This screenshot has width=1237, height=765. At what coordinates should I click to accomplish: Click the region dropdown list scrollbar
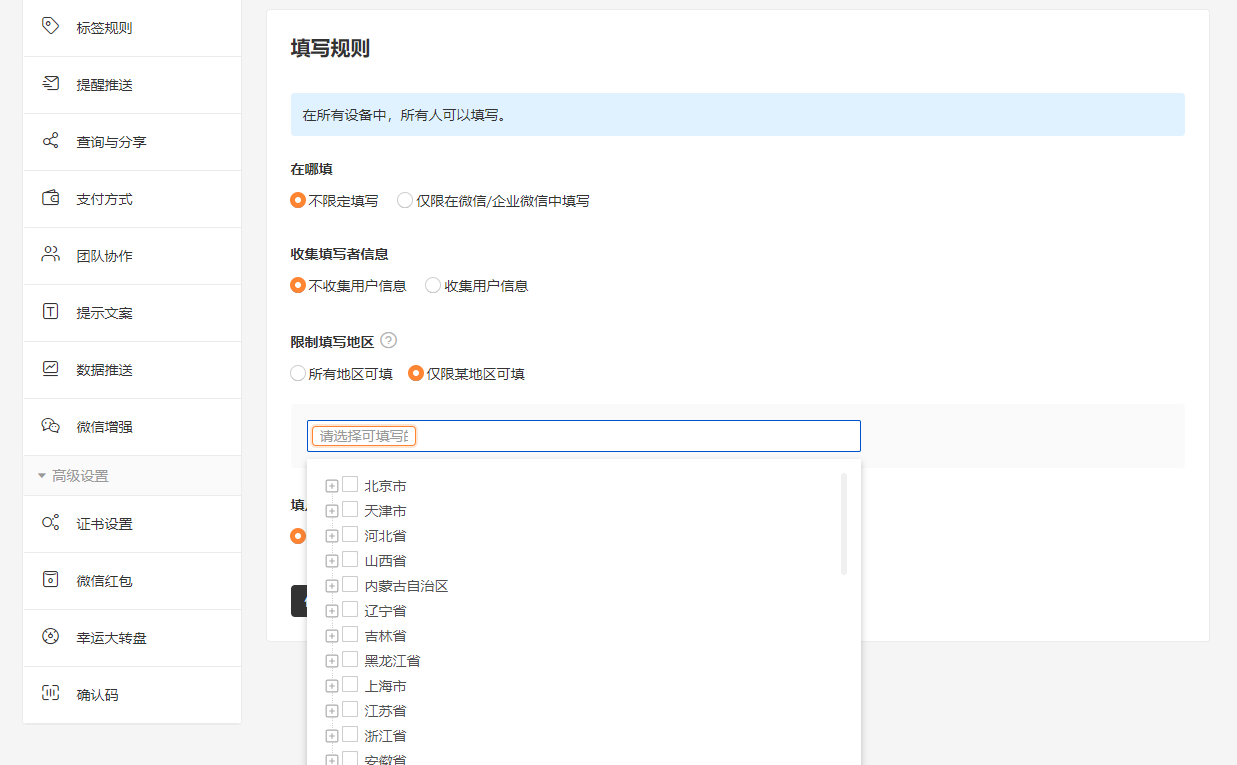844,524
